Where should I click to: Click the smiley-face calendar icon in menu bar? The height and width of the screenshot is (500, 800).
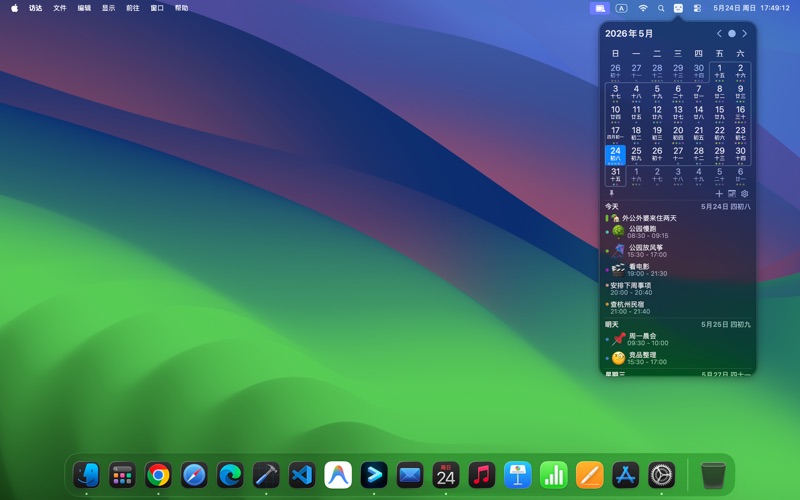tap(678, 8)
